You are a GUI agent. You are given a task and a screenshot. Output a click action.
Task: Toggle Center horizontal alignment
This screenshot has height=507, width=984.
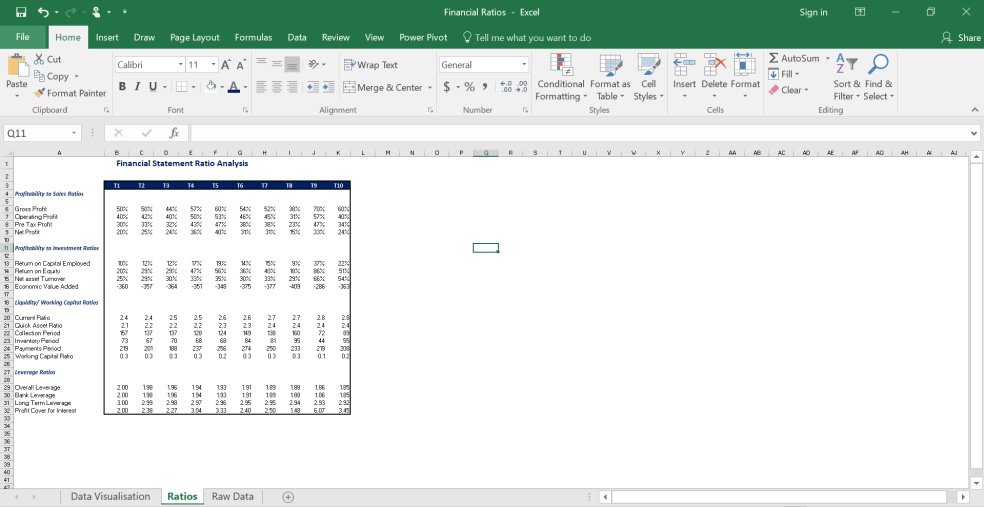pos(277,87)
